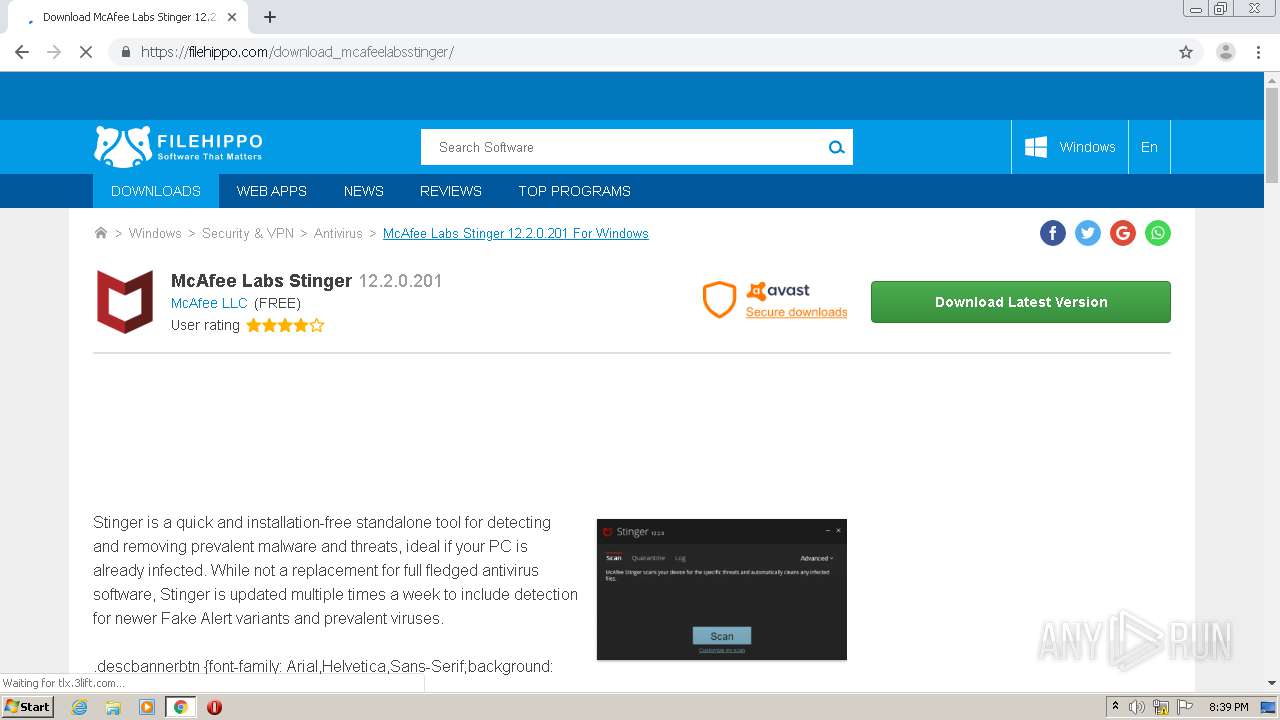Click the McAfee shield product logo
Screen dimensions: 1280x720
125,301
